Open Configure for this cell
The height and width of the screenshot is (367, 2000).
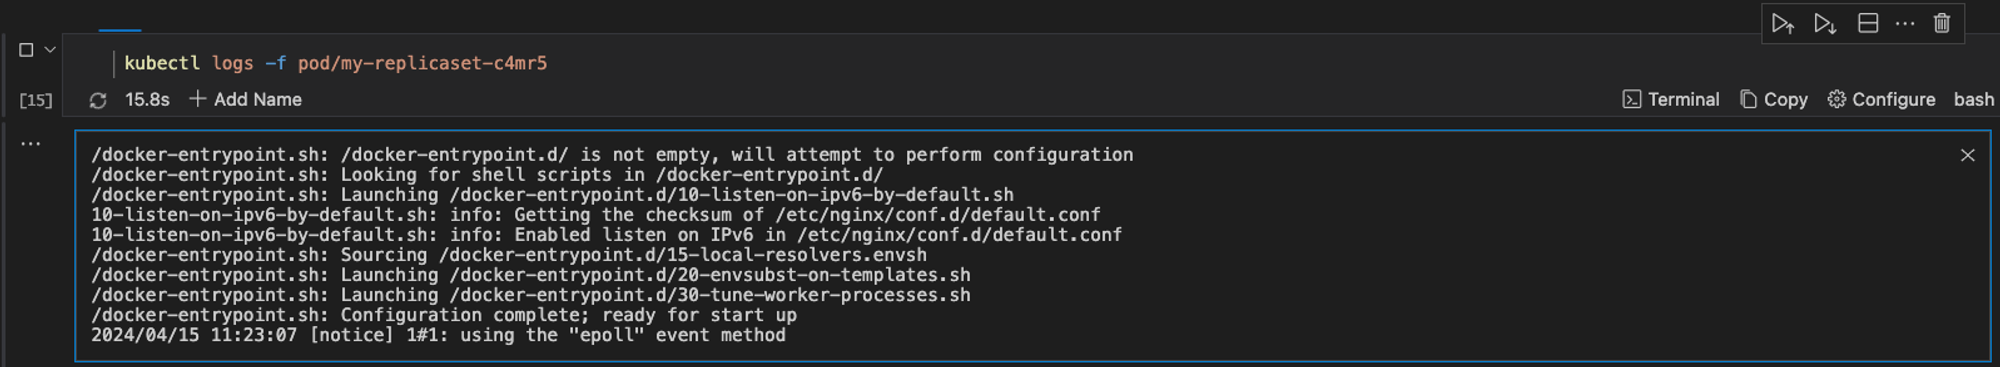pos(1881,99)
